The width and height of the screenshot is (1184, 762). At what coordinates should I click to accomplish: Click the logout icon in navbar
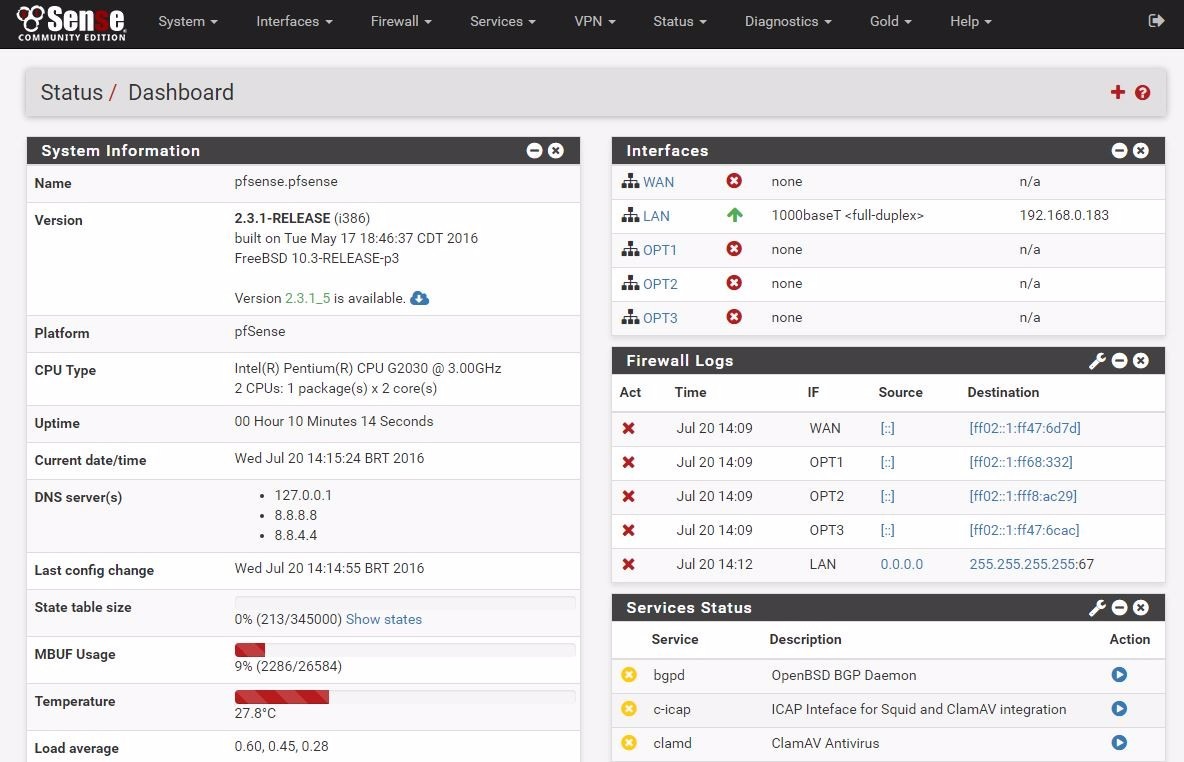click(x=1156, y=20)
